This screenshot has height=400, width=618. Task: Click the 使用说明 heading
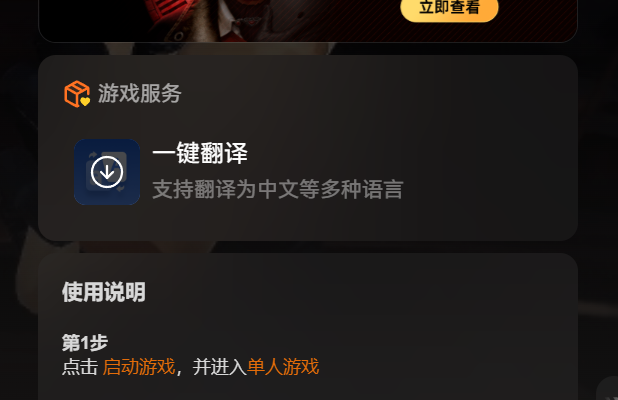[x=104, y=292]
